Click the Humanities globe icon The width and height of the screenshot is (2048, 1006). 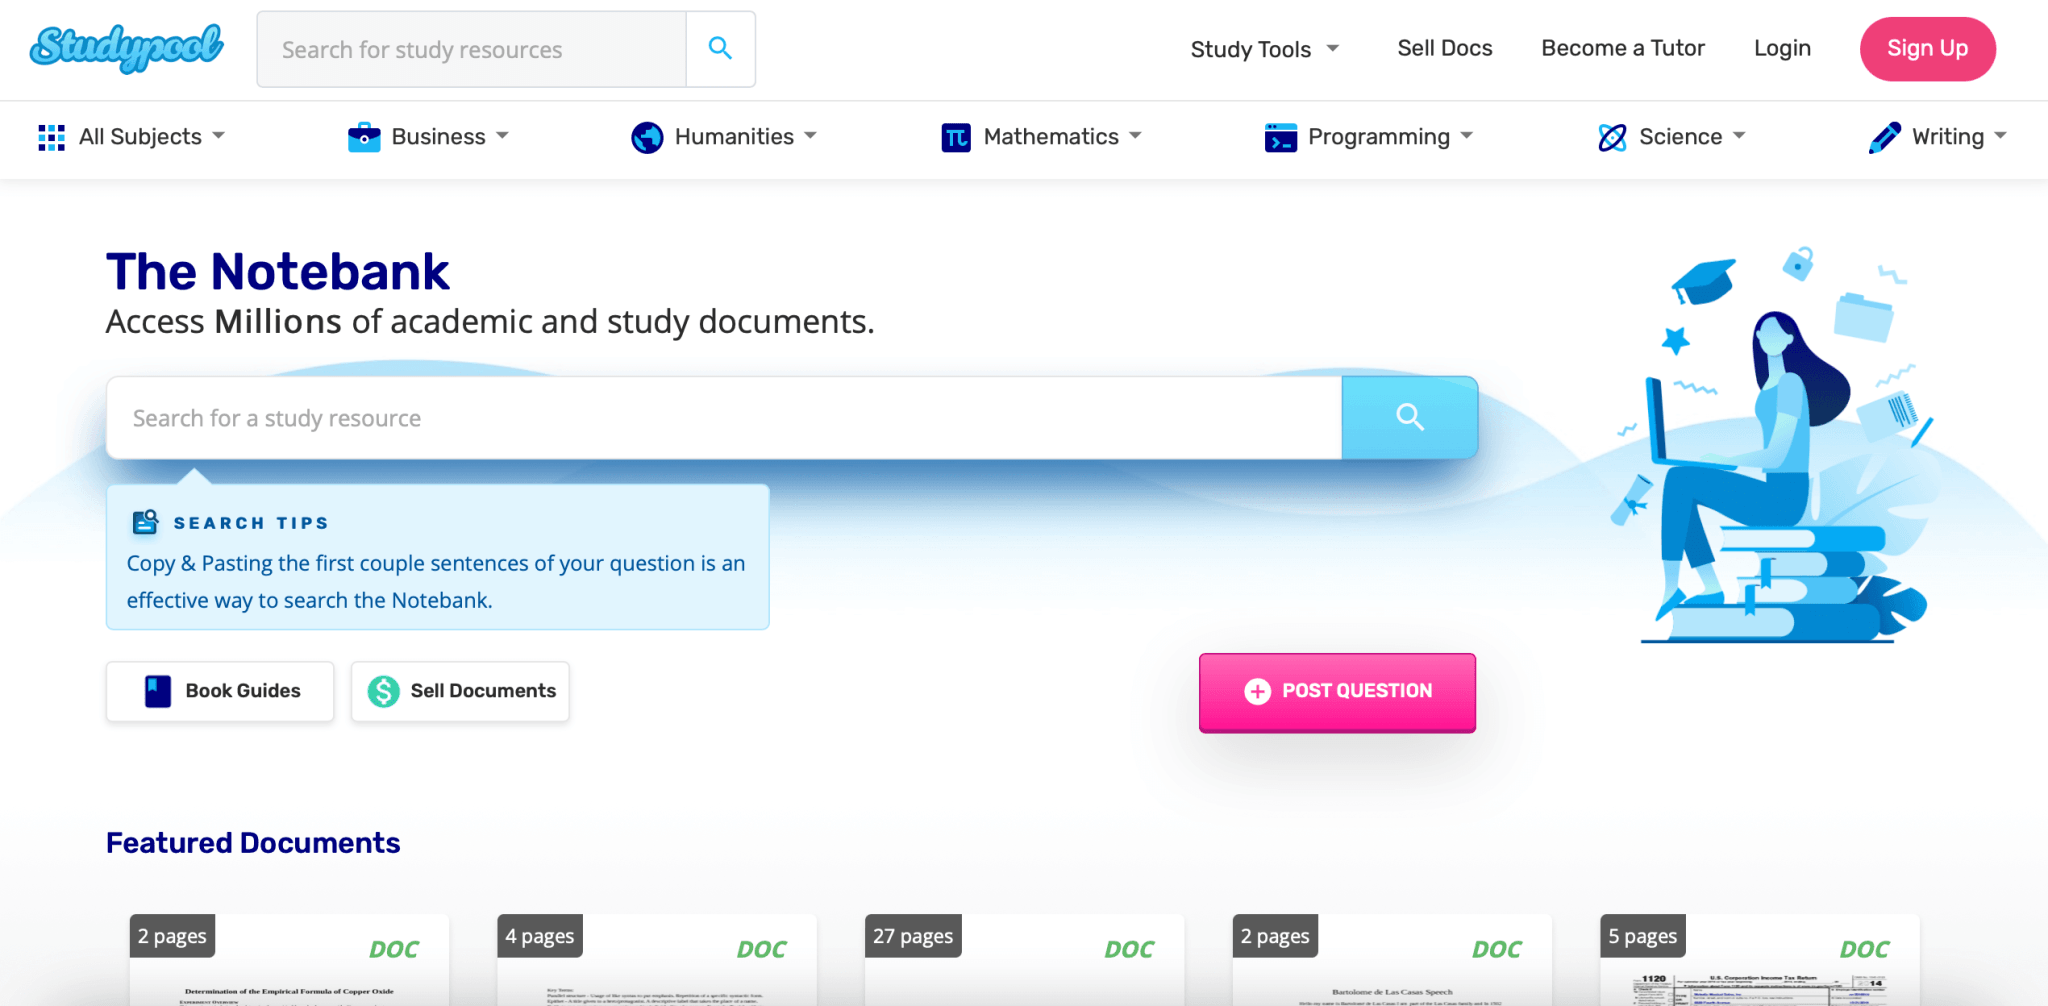pyautogui.click(x=646, y=137)
